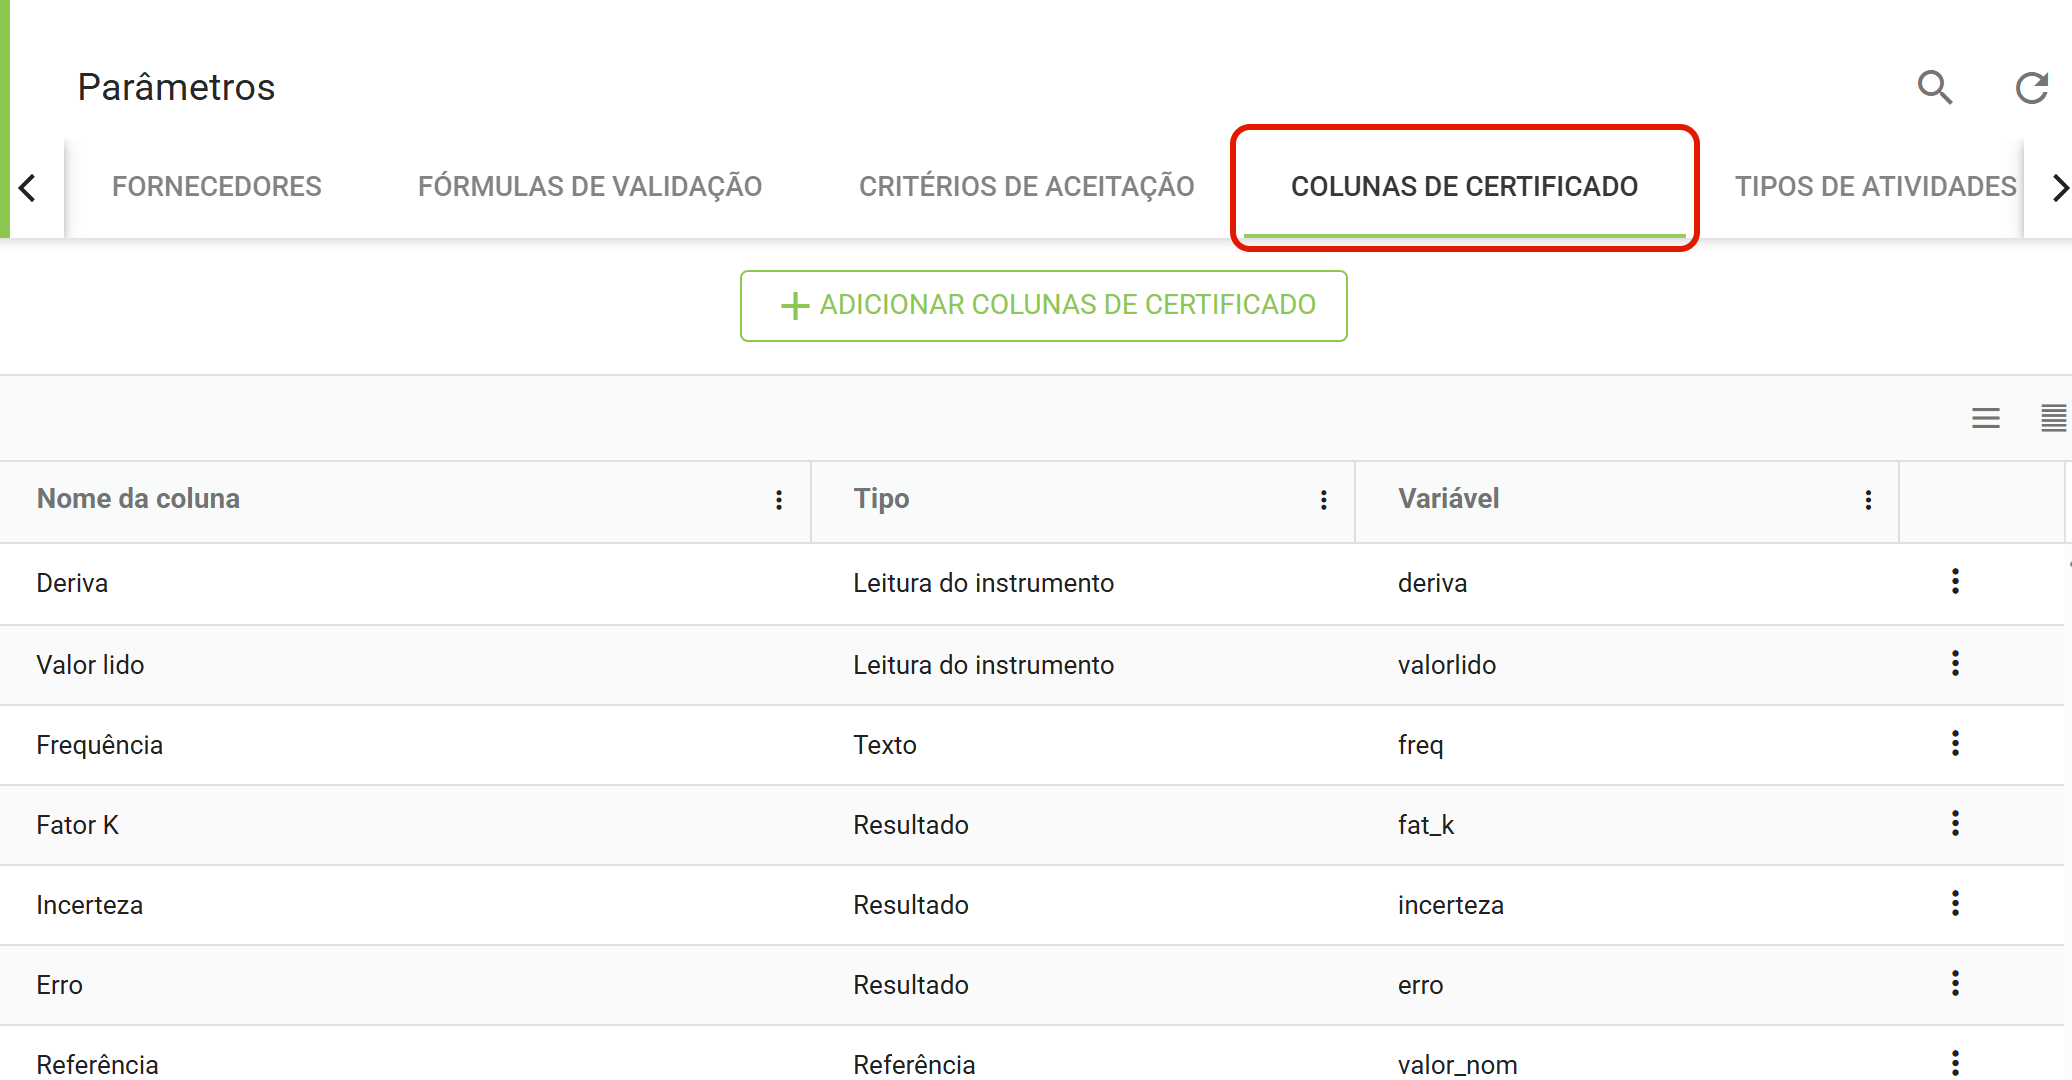Click the erro variable cell
The image size is (2072, 1080).
click(1420, 985)
